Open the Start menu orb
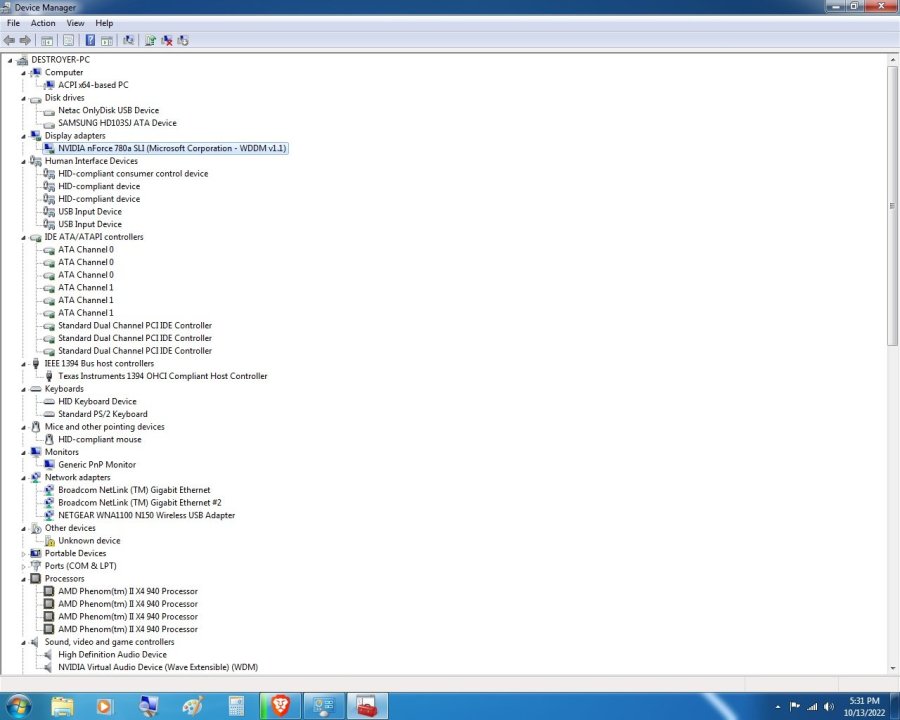 17,707
